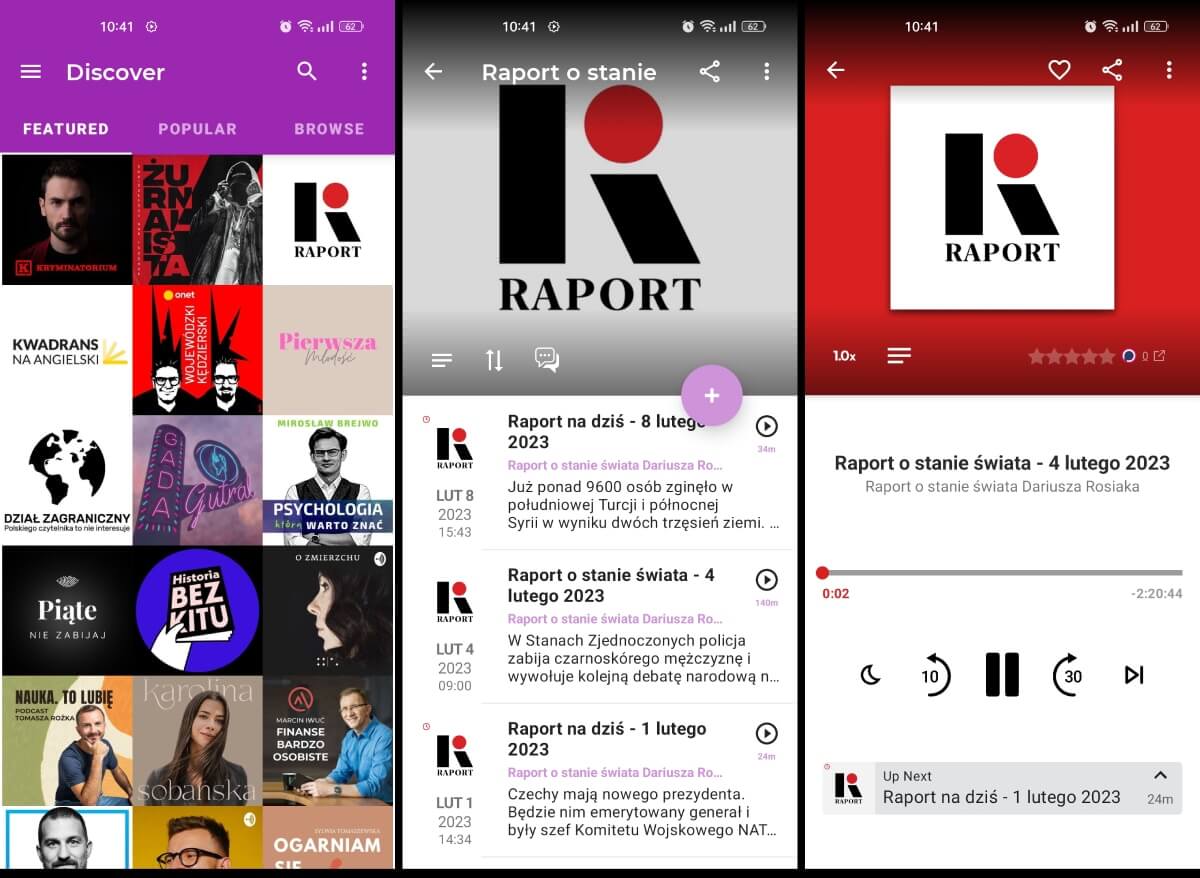The image size is (1200, 878).
Task: Pause the playing episode
Action: coord(1001,675)
